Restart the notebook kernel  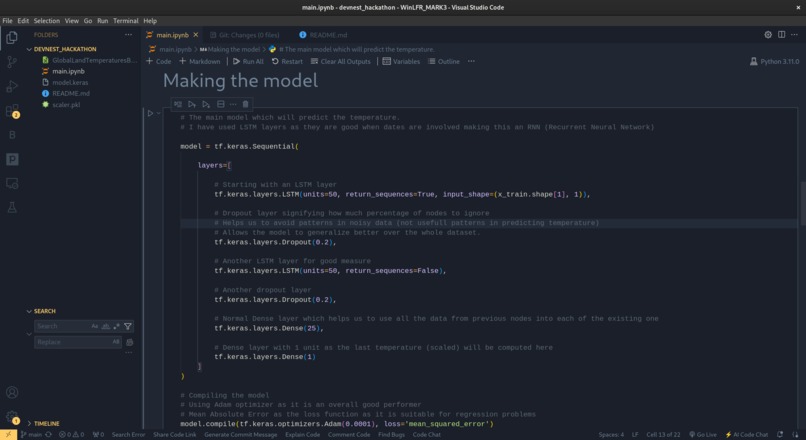point(287,61)
